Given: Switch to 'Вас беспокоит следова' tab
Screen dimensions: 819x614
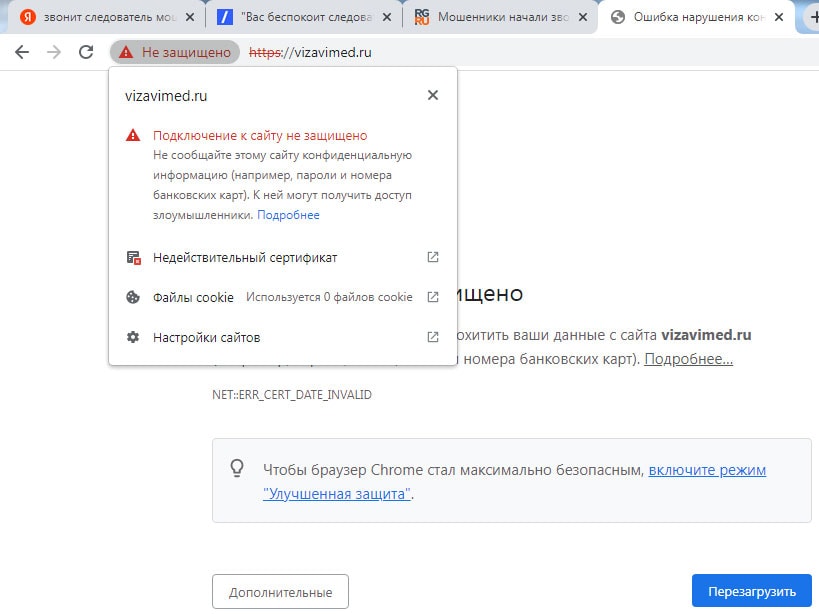Looking at the screenshot, I should [x=306, y=17].
